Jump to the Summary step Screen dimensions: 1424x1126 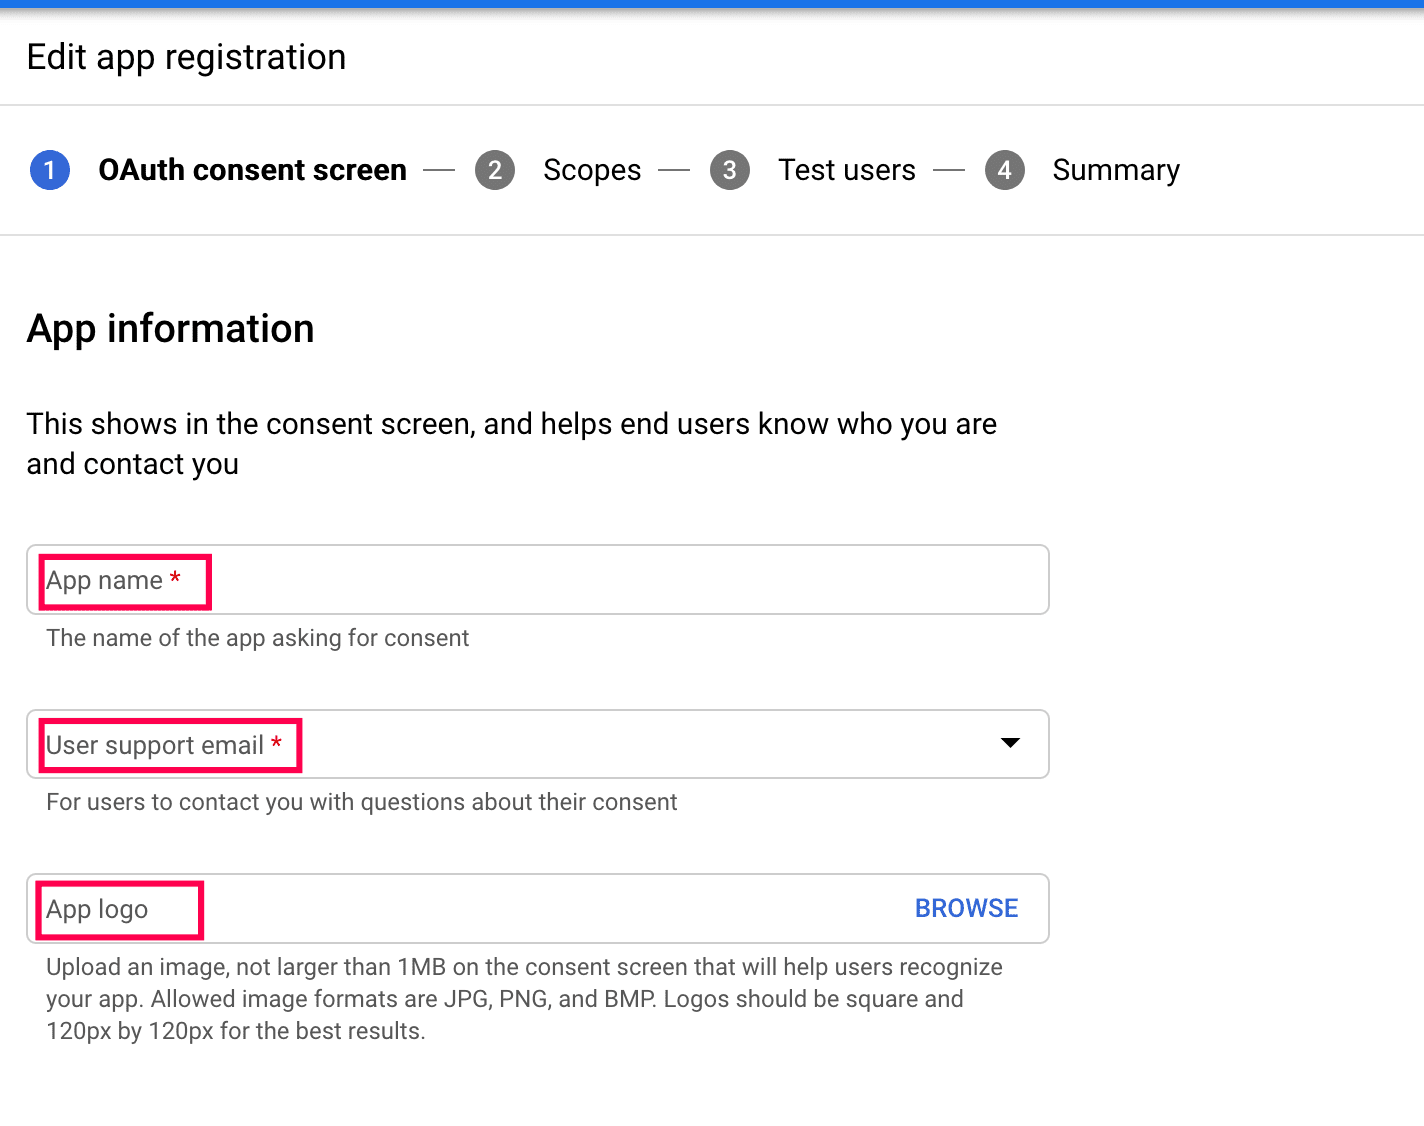pos(1116,170)
